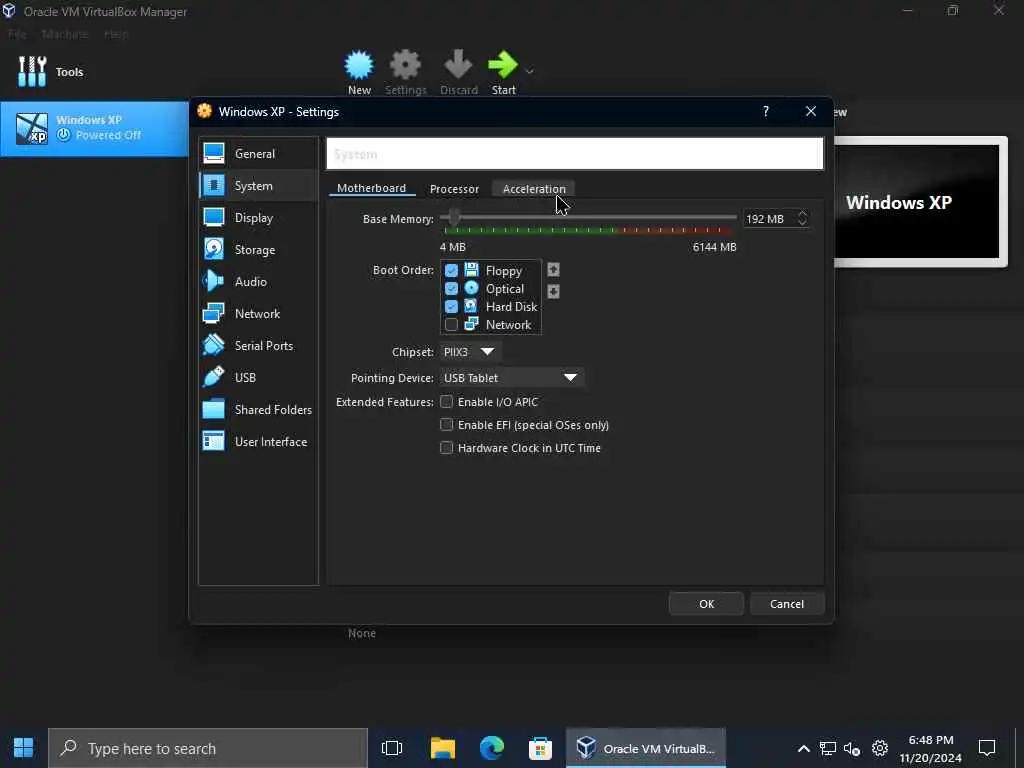Click the network tray icon
Screen dimensions: 1024x768
(x=827, y=748)
